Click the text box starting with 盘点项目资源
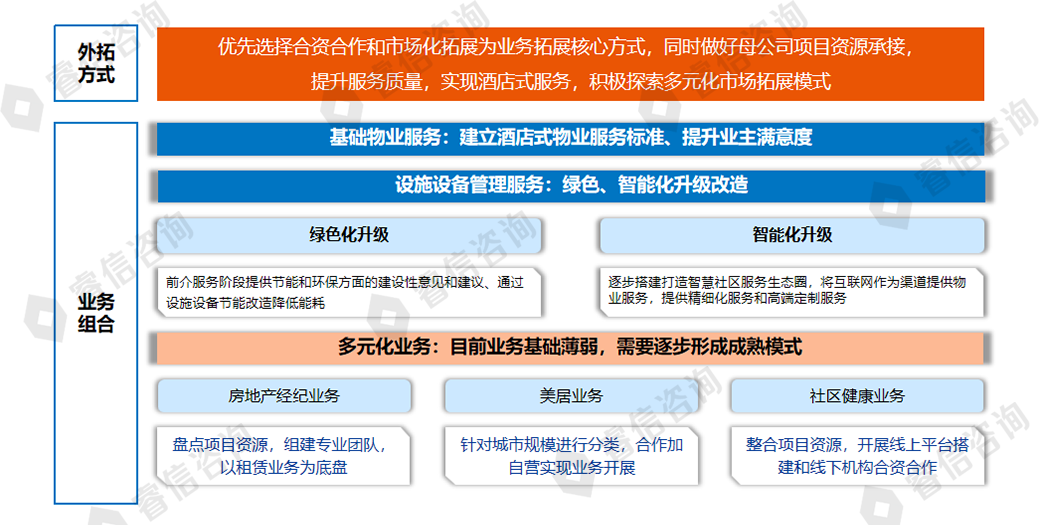Image resolution: width=1040 pixels, height=525 pixels. 284,455
